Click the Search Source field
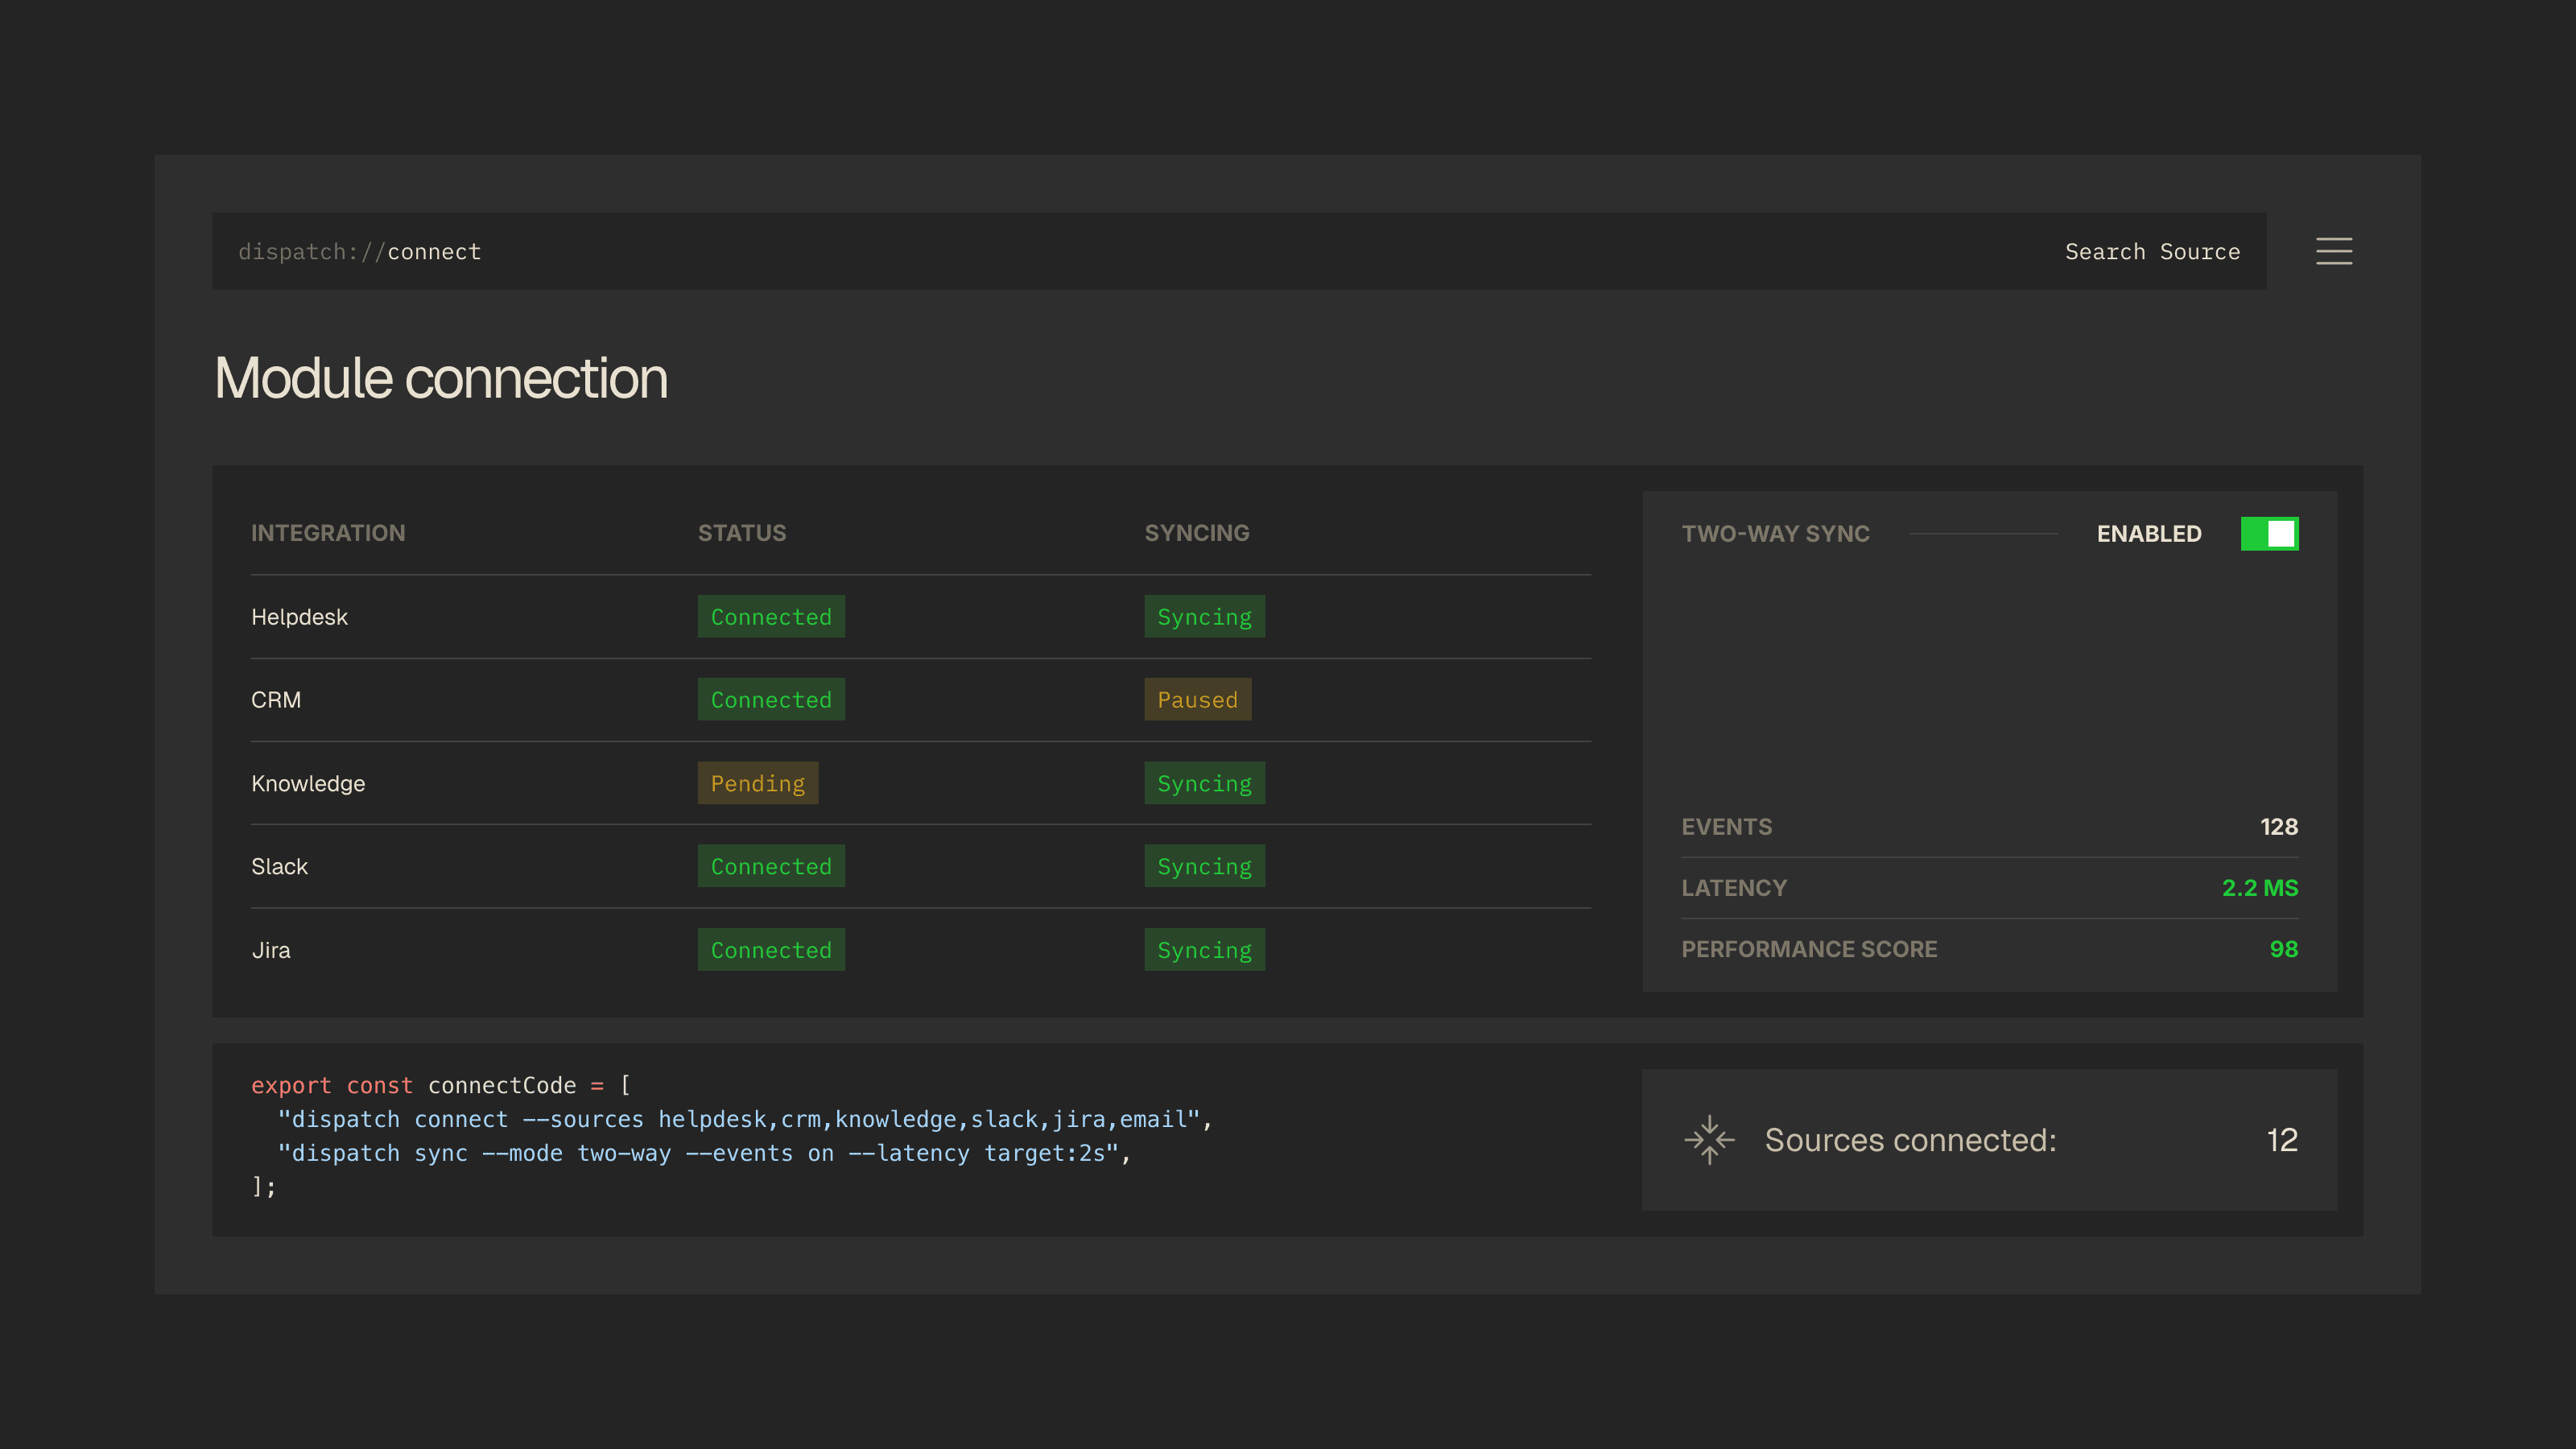 pyautogui.click(x=2152, y=252)
